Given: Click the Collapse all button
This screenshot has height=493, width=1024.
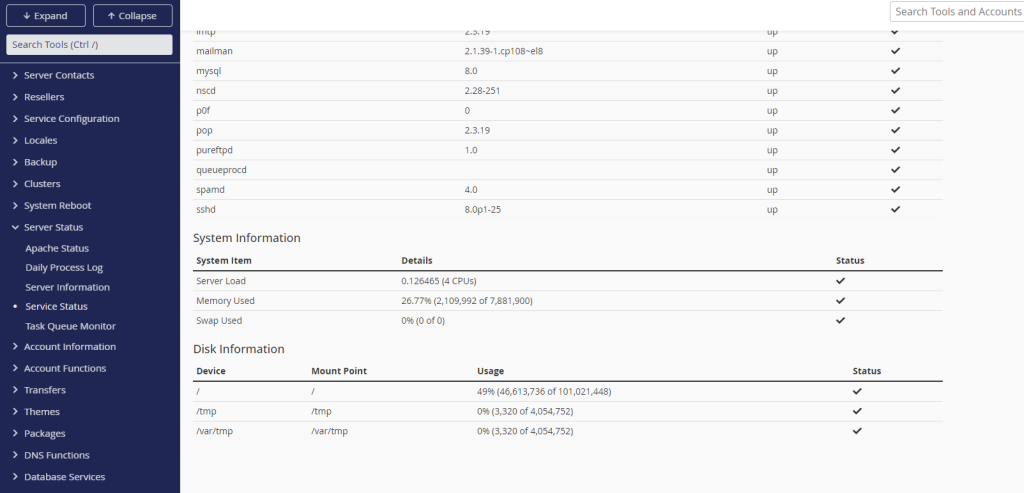Looking at the screenshot, I should pyautogui.click(x=133, y=16).
